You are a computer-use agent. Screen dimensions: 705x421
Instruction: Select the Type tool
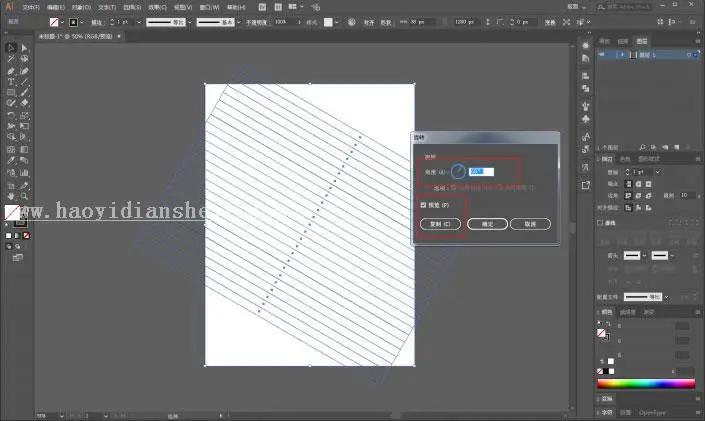11,82
